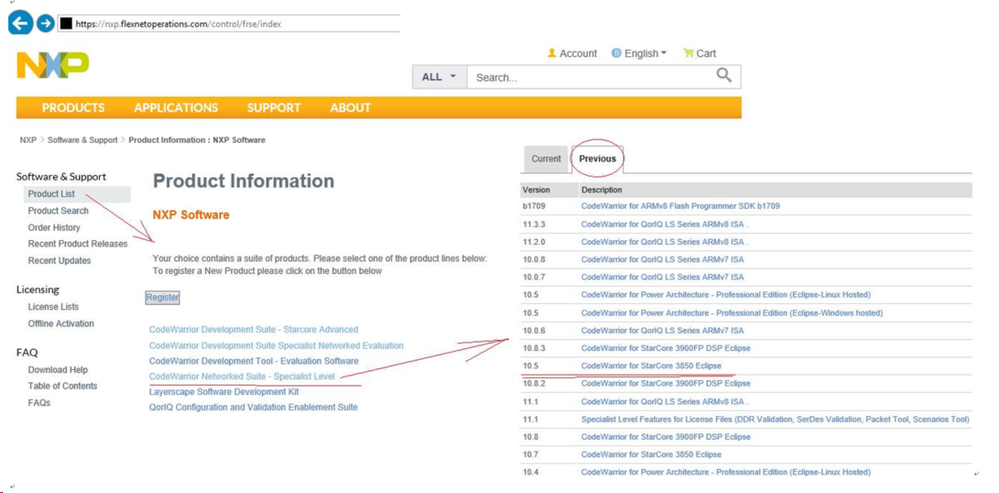The width and height of the screenshot is (999, 493).
Task: Open Offline Activation under Licensing
Action: (61, 323)
